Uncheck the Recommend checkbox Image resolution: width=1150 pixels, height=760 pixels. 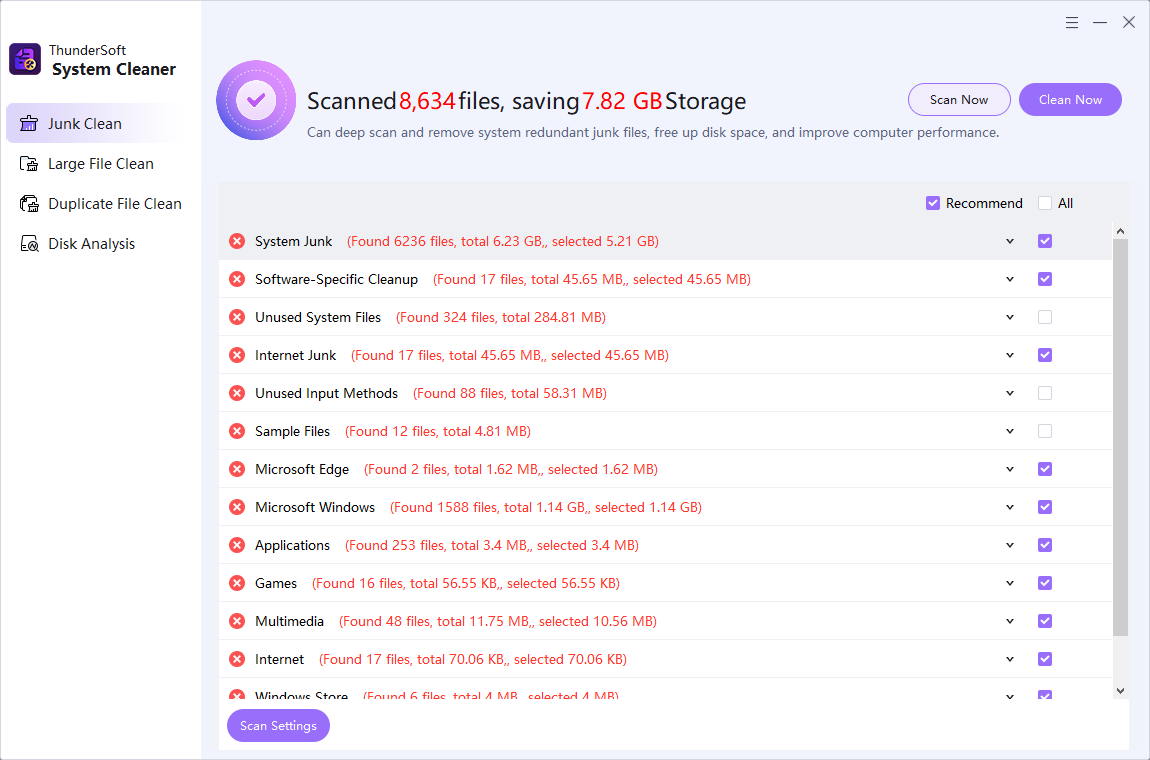pos(933,203)
